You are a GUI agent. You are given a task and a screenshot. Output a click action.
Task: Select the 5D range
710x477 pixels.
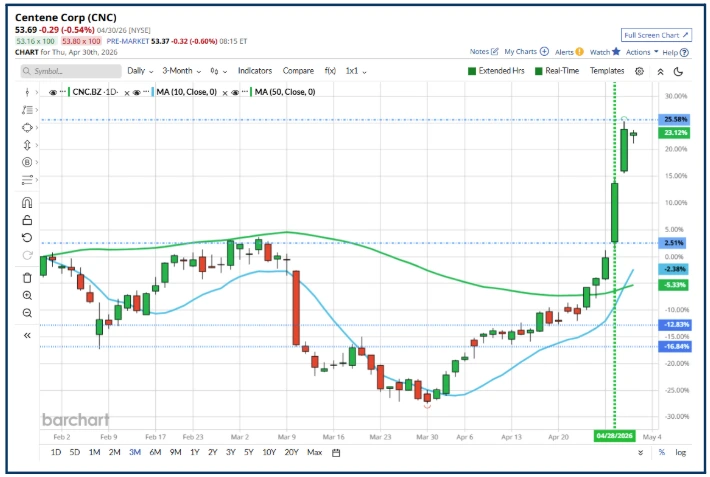pos(75,452)
